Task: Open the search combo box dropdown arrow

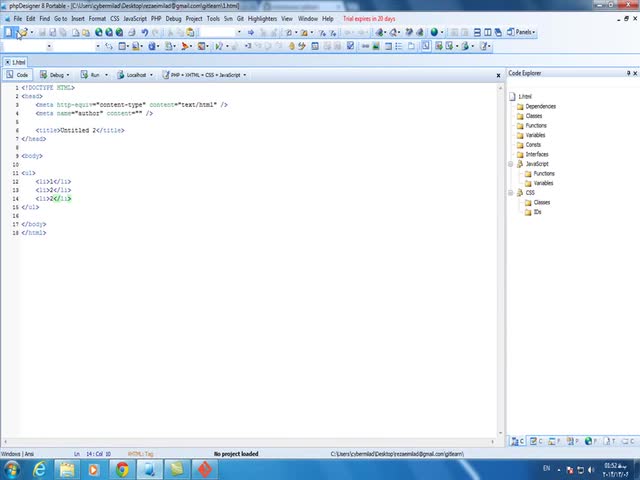Action: click(x=239, y=32)
